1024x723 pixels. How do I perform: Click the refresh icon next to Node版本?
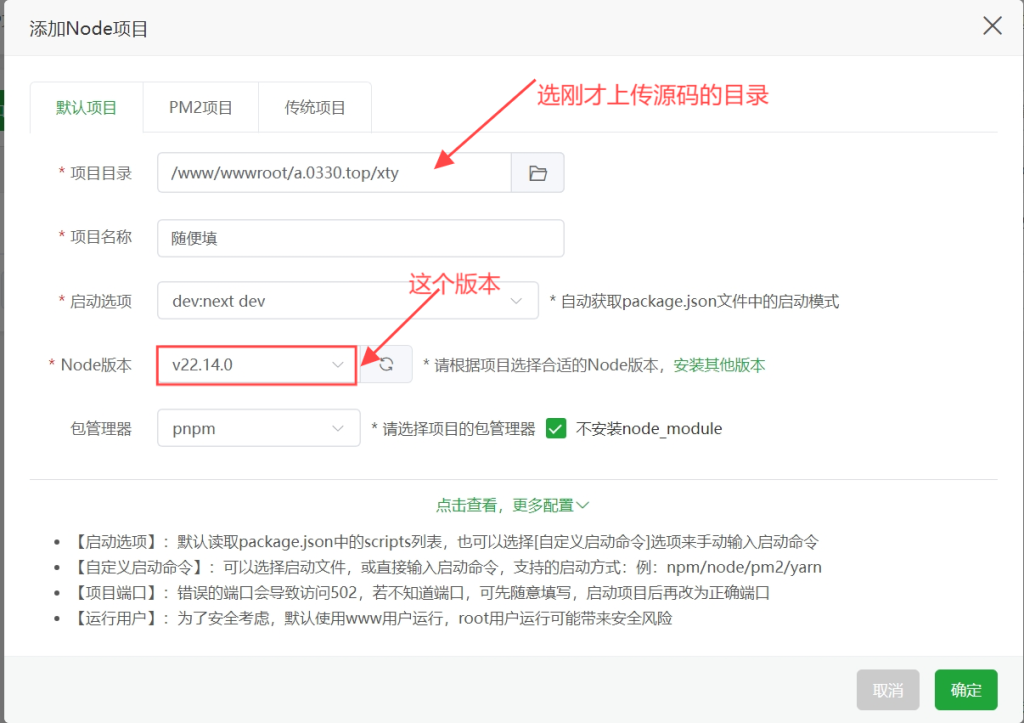(386, 365)
